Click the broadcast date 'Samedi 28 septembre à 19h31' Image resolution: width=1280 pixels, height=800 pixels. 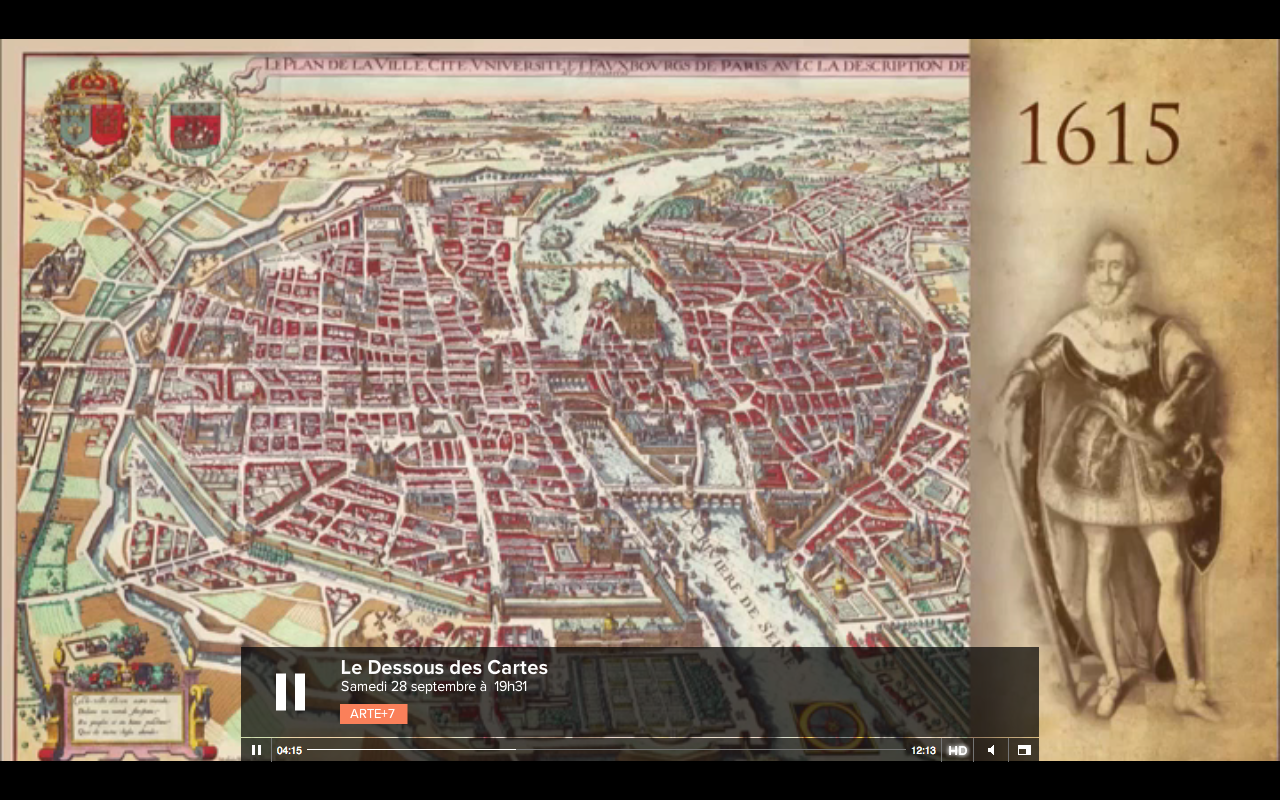(x=434, y=687)
